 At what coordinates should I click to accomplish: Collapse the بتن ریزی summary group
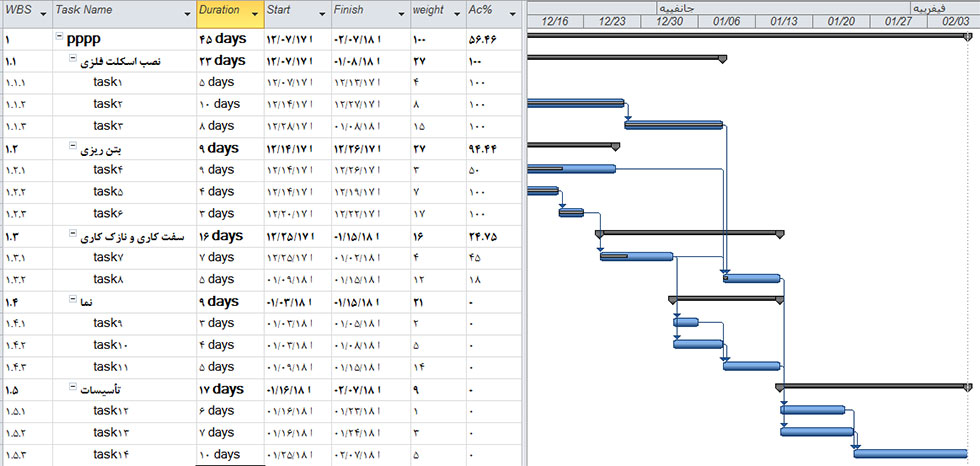coord(72,147)
